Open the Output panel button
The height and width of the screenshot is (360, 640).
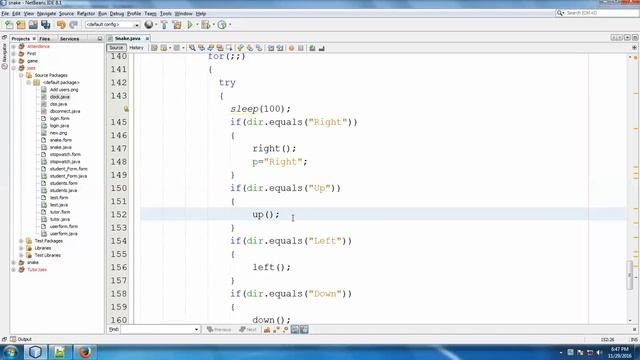21,339
